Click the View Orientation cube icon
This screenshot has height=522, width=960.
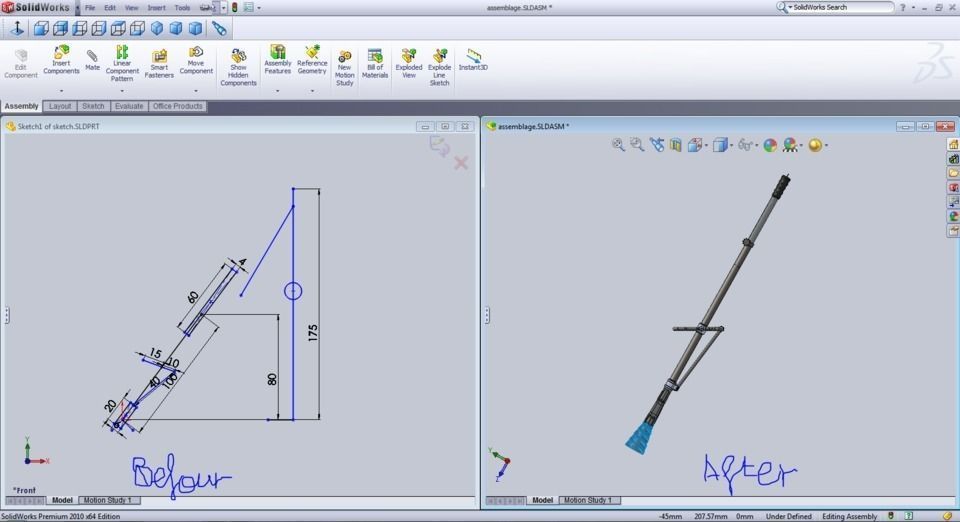[694, 145]
